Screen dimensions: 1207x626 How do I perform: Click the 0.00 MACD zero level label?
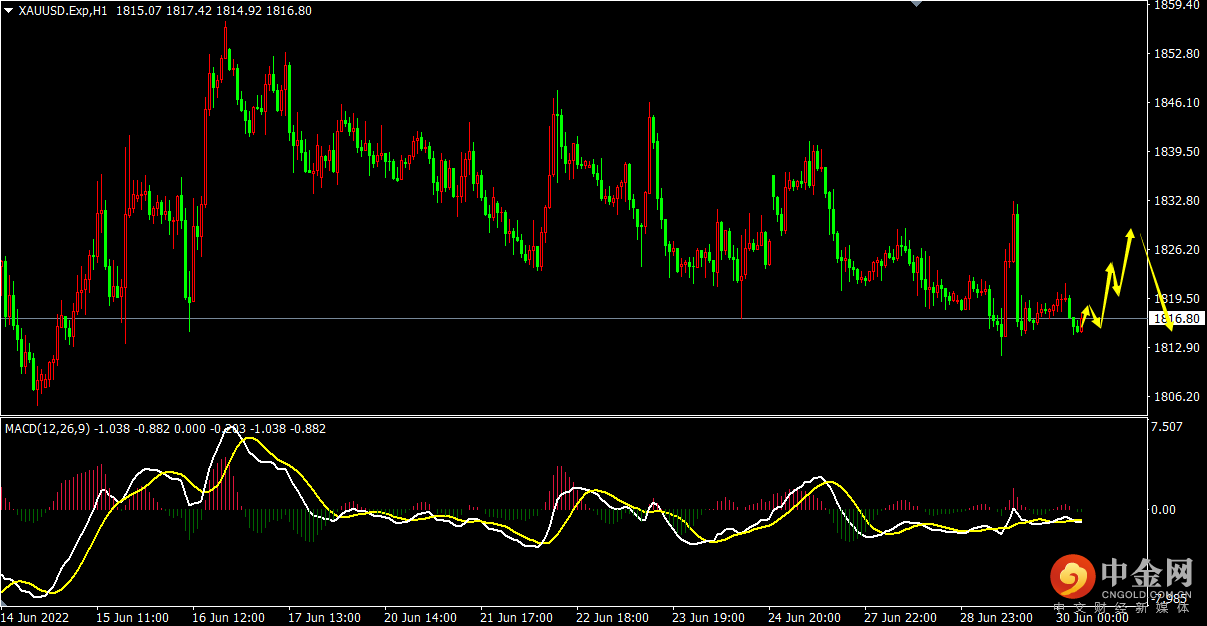(x=1164, y=509)
